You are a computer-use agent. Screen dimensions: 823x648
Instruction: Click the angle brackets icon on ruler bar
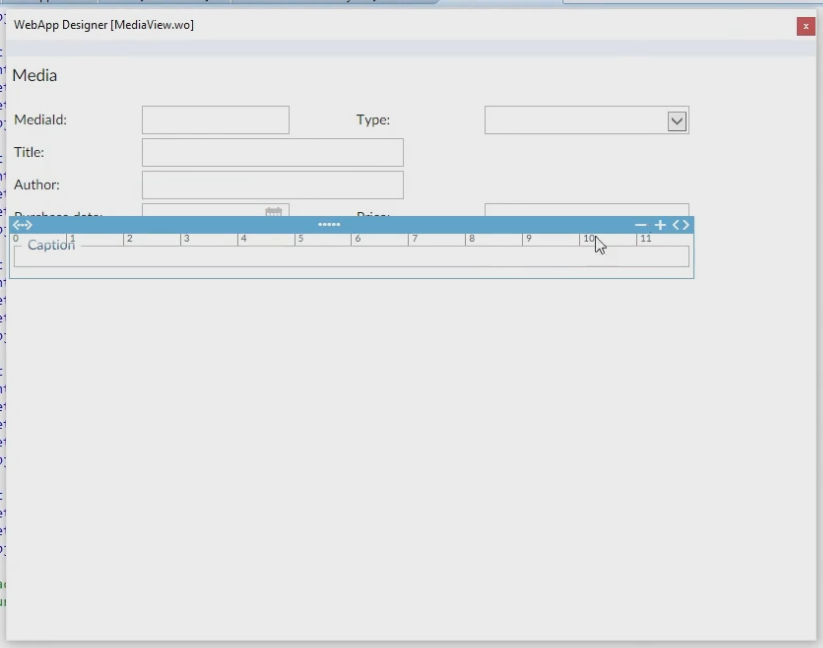click(681, 225)
